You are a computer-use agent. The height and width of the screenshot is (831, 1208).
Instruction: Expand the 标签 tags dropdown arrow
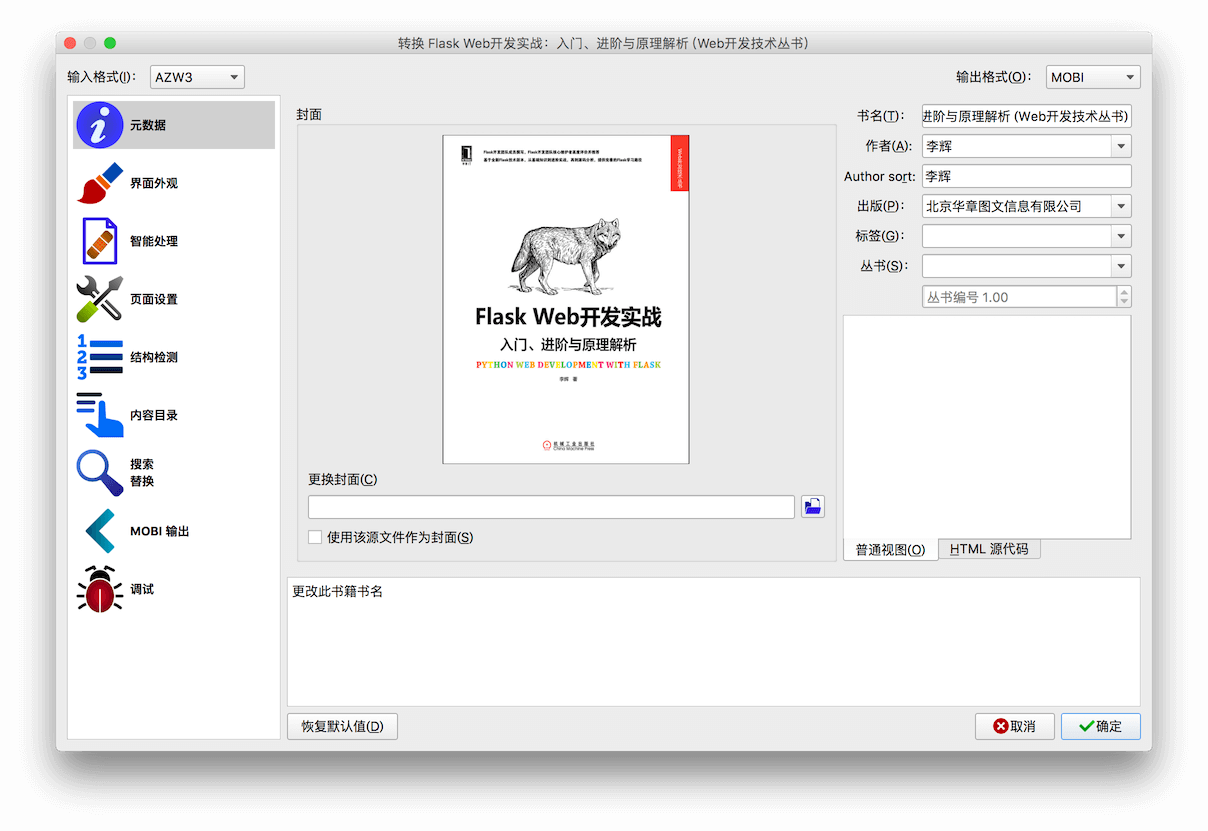(x=1121, y=236)
